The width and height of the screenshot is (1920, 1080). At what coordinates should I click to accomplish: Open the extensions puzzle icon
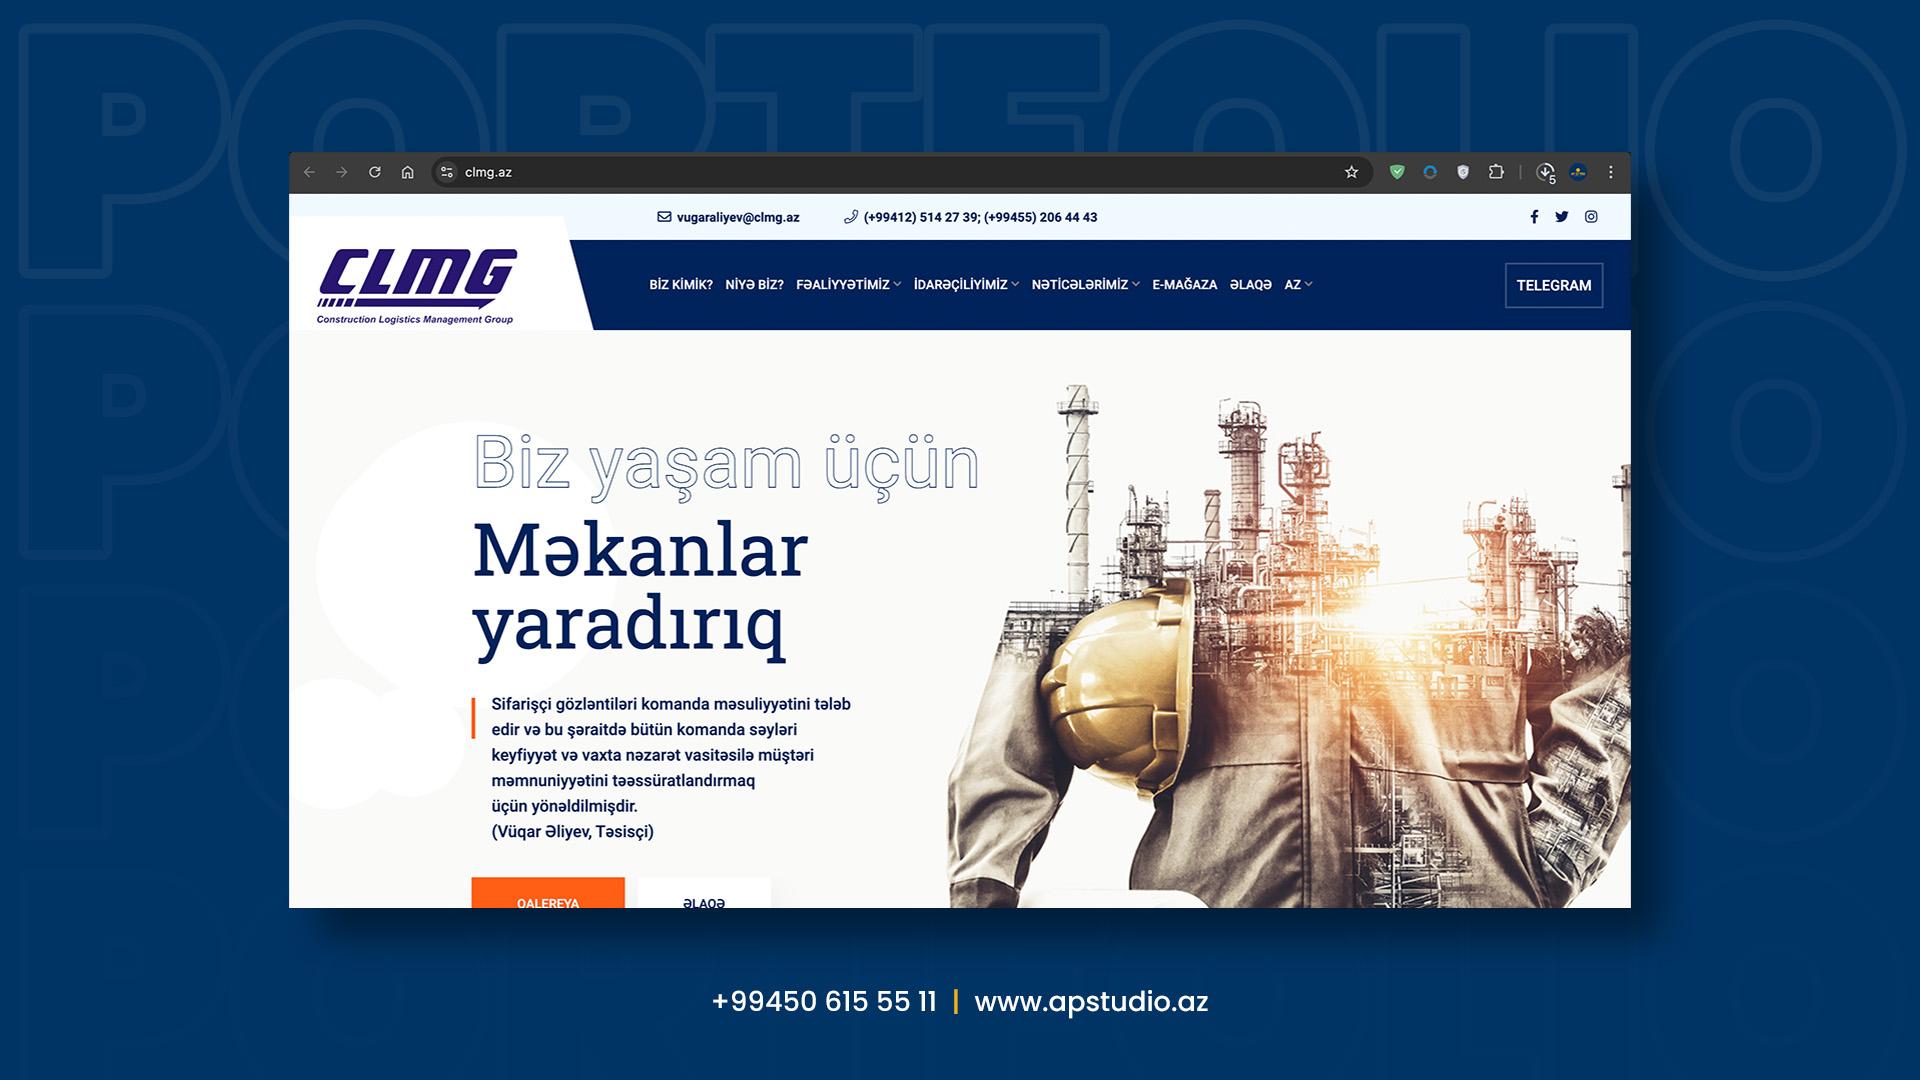[x=1496, y=172]
